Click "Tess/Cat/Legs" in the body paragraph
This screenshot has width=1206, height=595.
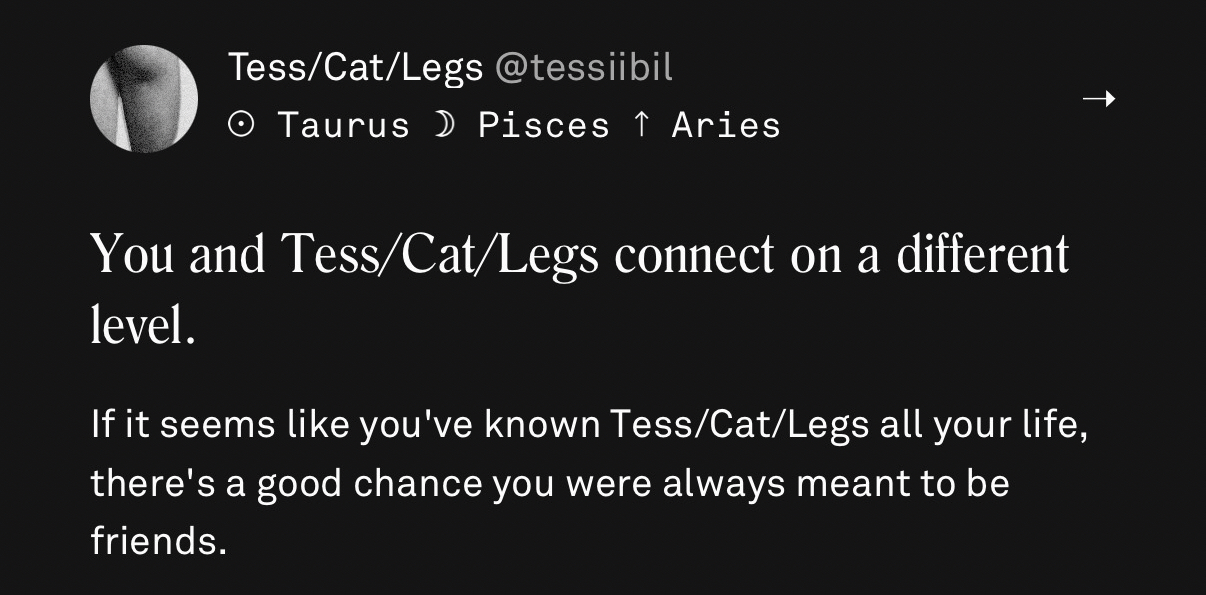(x=738, y=425)
